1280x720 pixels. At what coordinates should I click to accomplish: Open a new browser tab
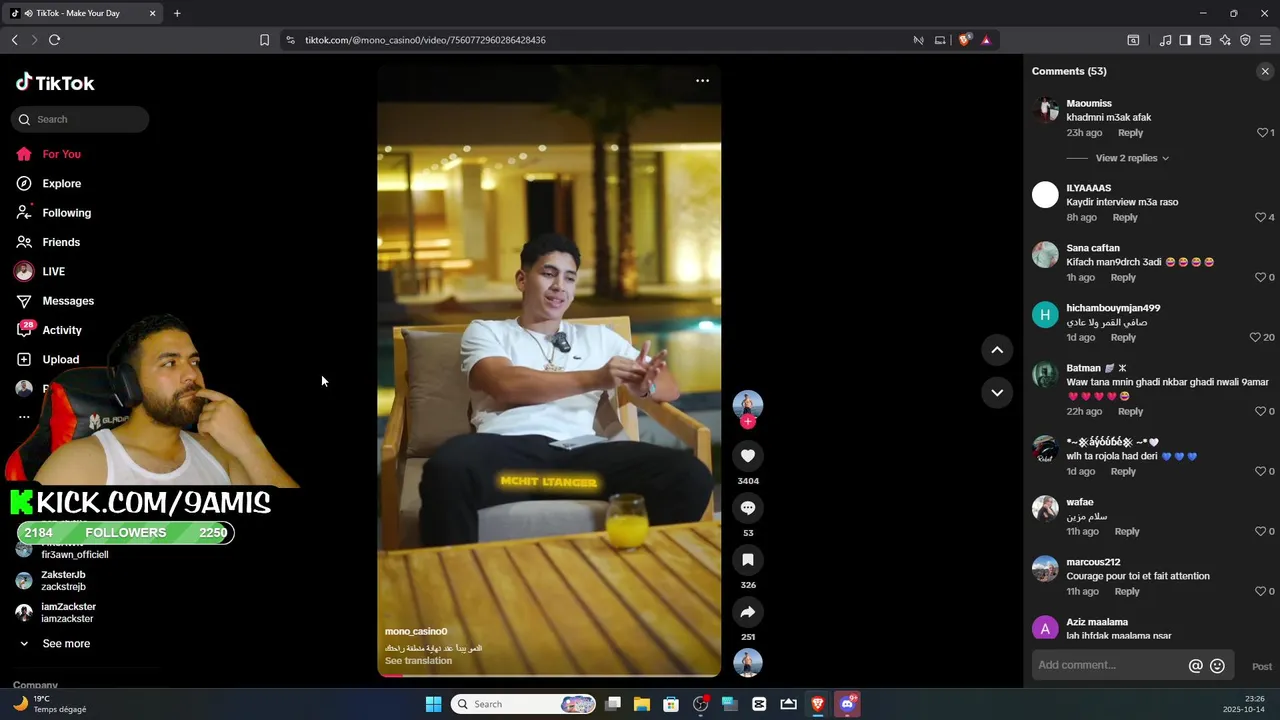(x=177, y=13)
